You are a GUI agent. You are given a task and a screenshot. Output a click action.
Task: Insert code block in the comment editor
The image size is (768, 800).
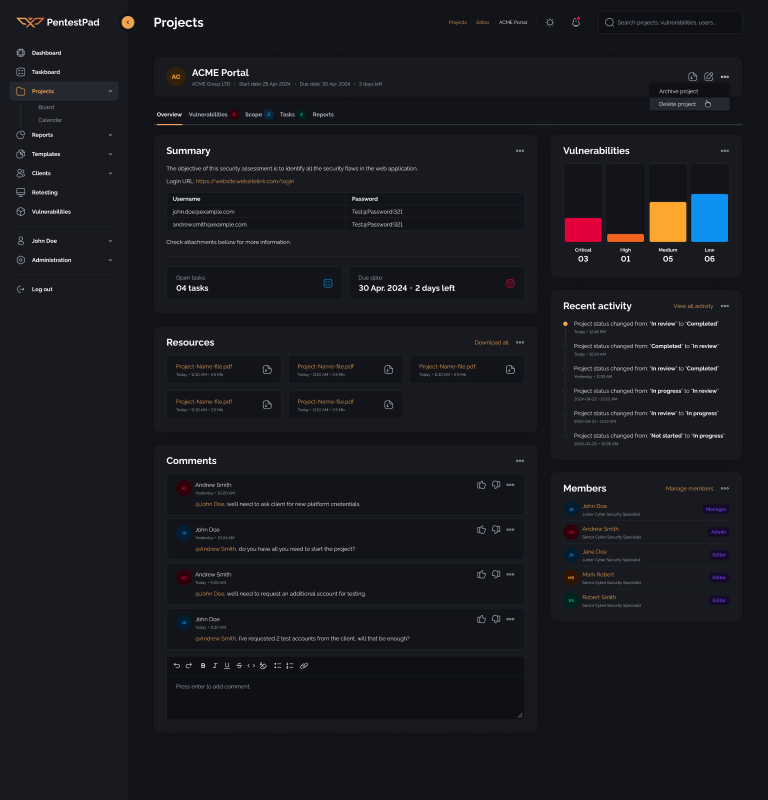251,666
